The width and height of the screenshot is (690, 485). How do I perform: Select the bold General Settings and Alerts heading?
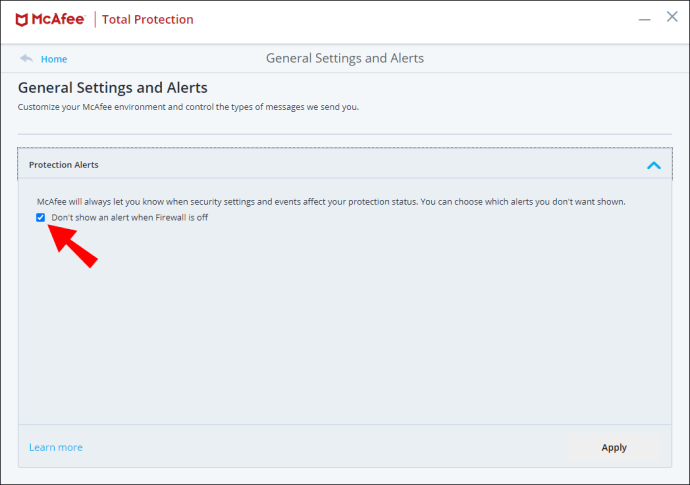click(113, 88)
